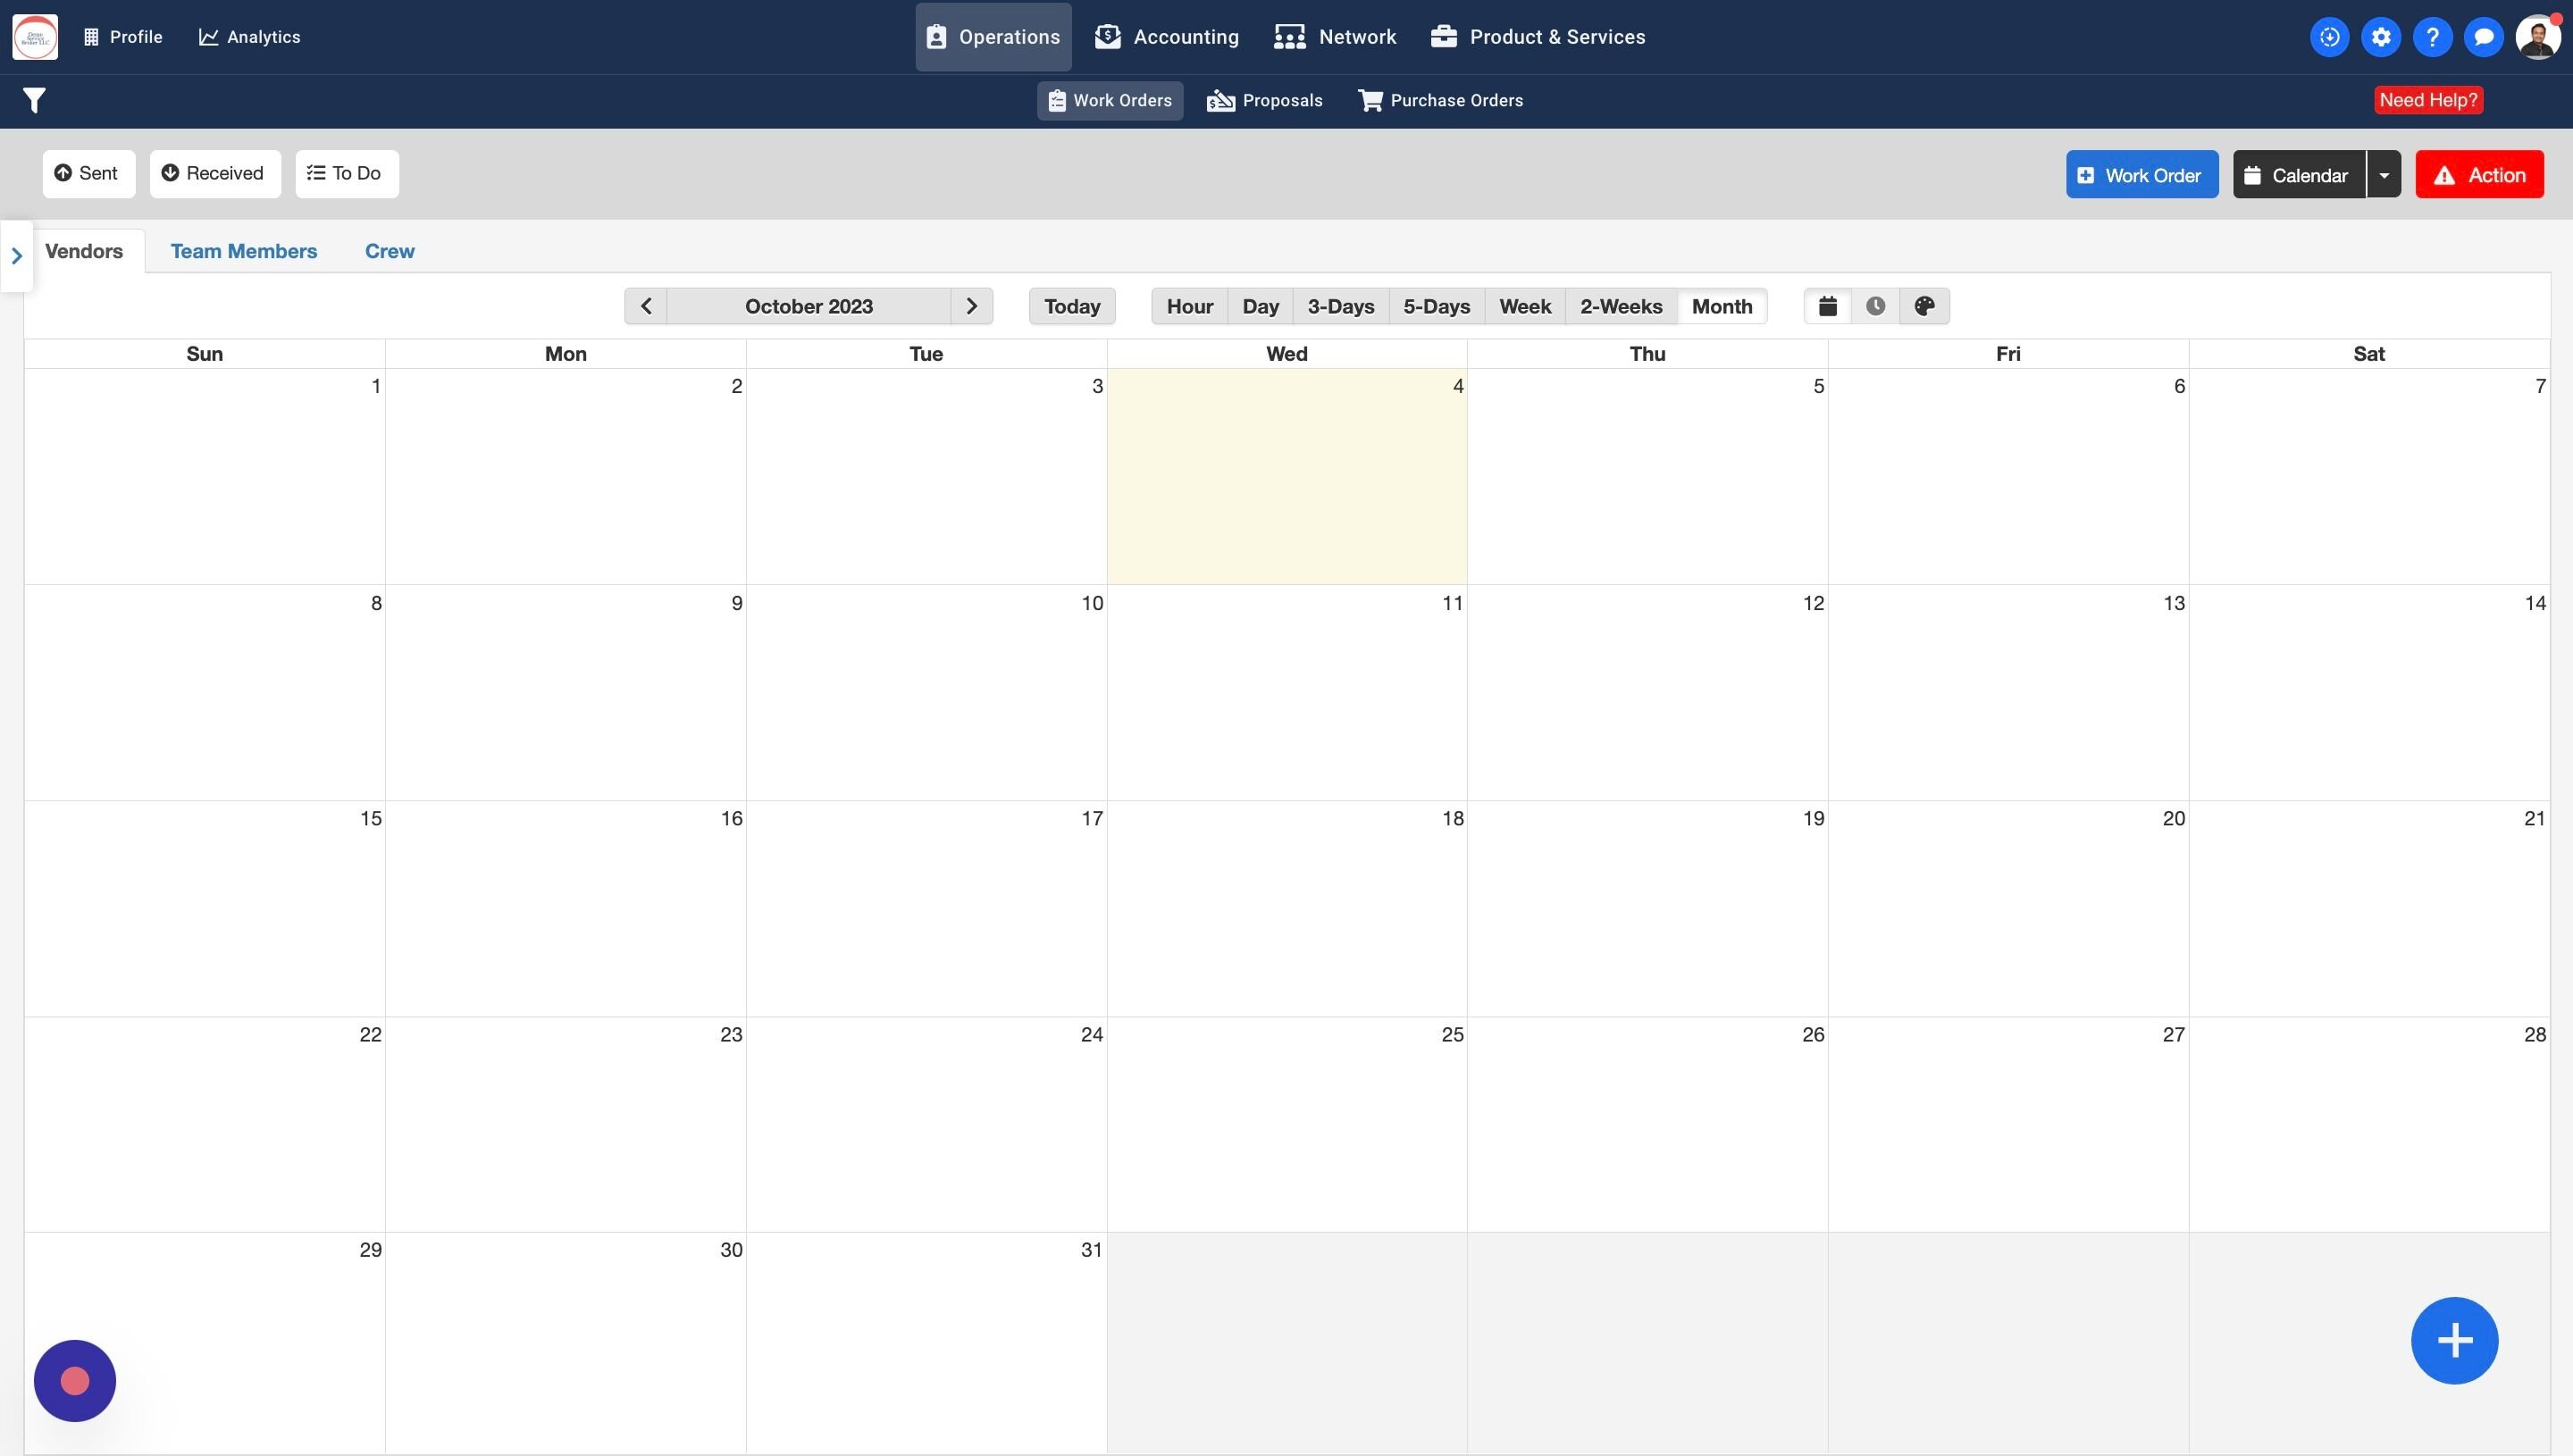This screenshot has height=1456, width=2573.
Task: Go to next month arrow
Action: coord(971,306)
